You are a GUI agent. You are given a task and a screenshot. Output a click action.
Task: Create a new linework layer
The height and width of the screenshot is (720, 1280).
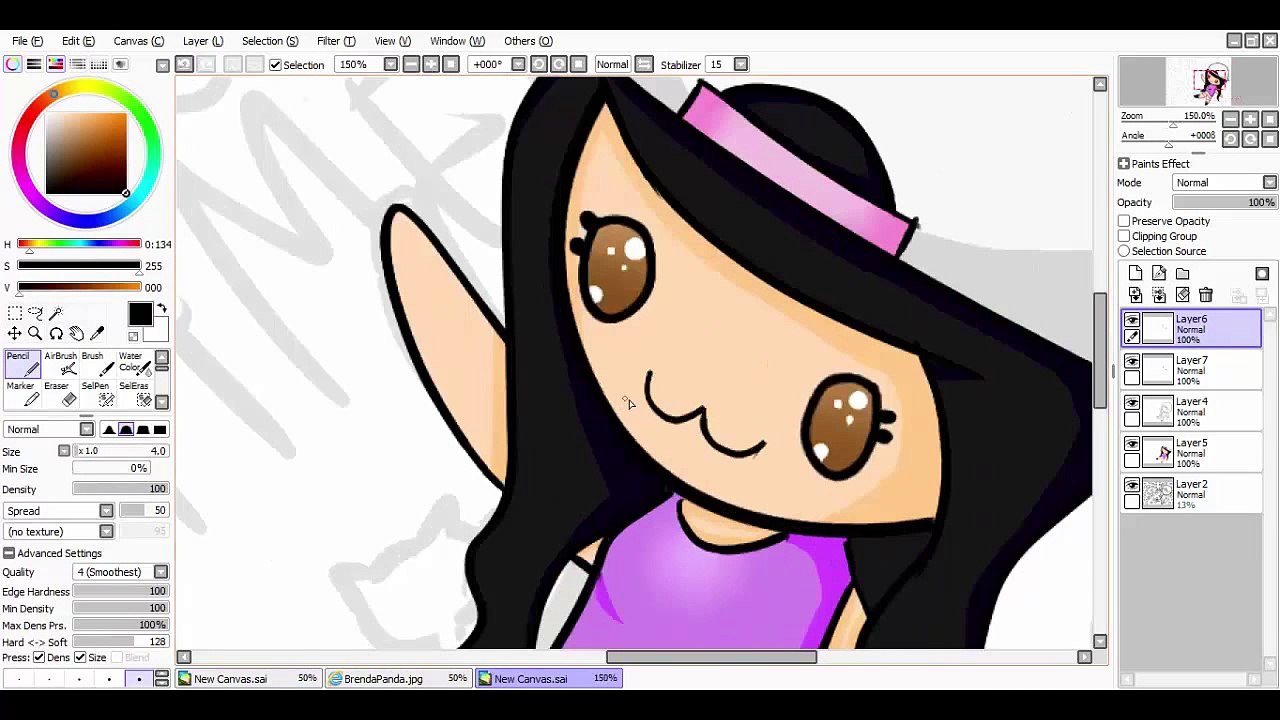[x=1159, y=274]
